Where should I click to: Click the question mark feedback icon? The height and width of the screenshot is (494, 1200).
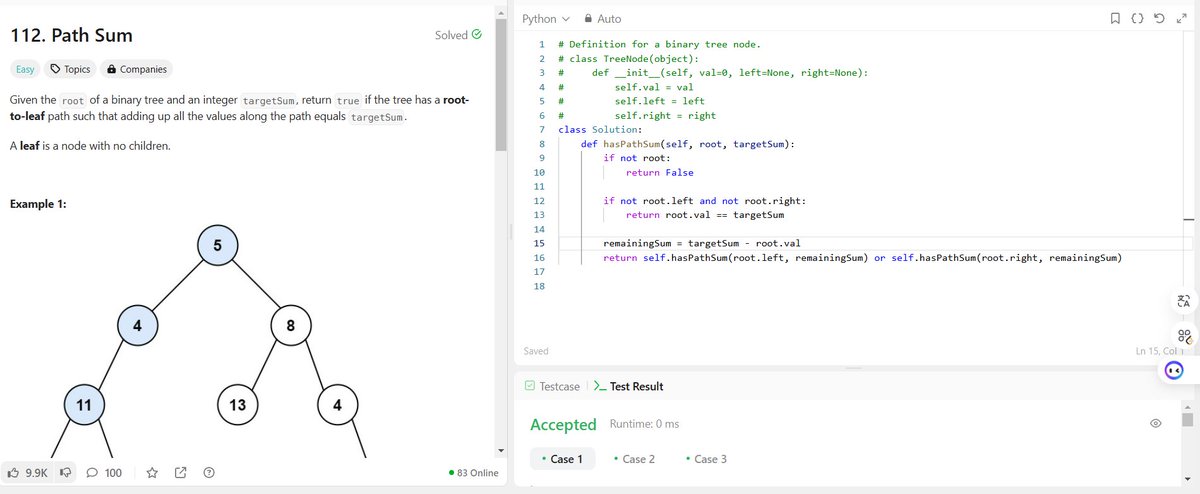pos(209,472)
